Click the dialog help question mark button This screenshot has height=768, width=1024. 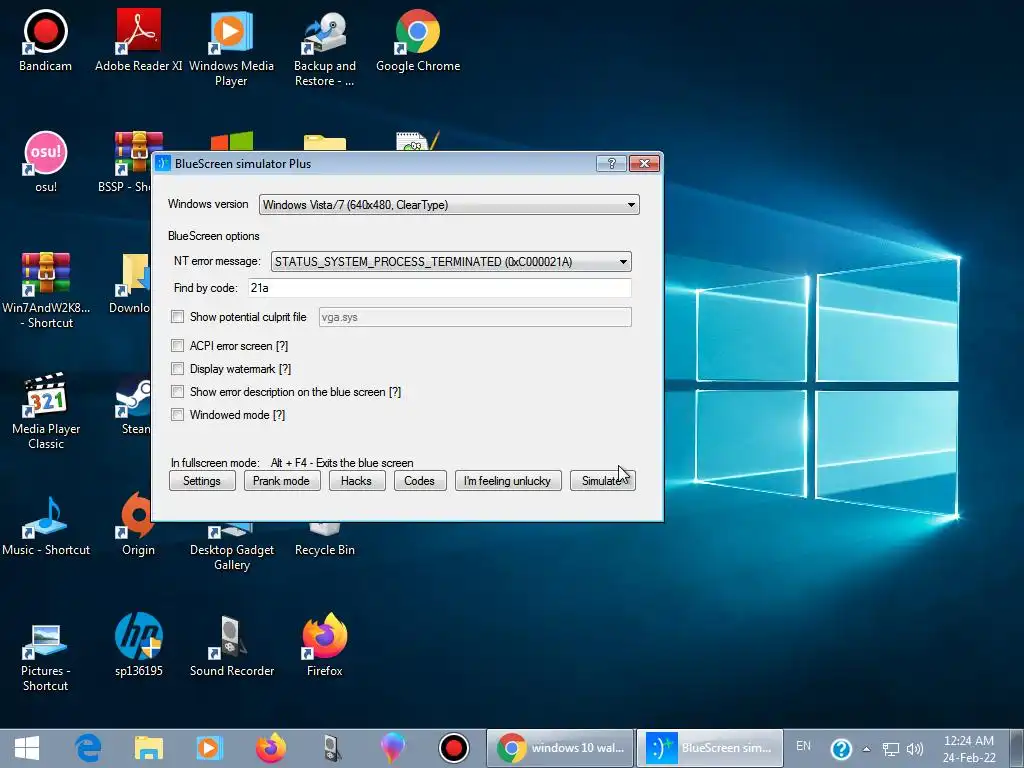click(611, 163)
